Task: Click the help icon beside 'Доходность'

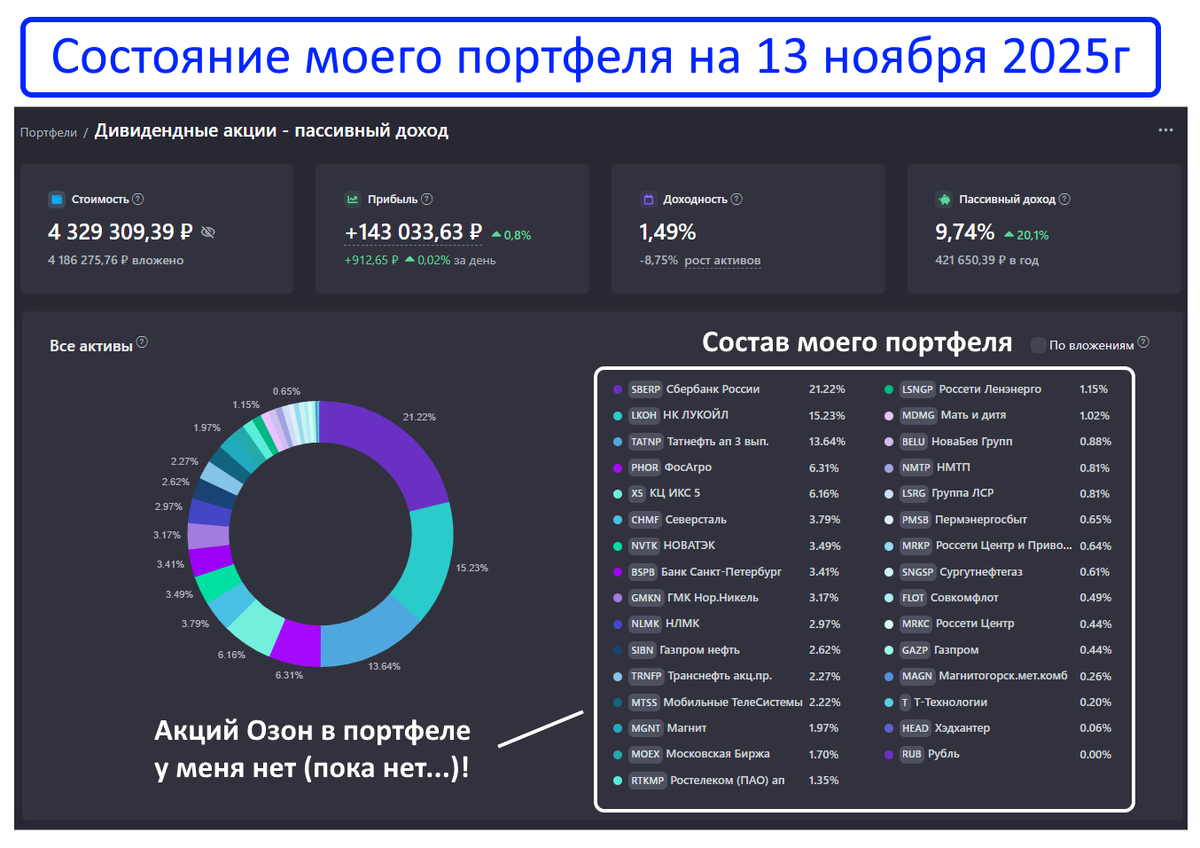Action: (x=736, y=199)
